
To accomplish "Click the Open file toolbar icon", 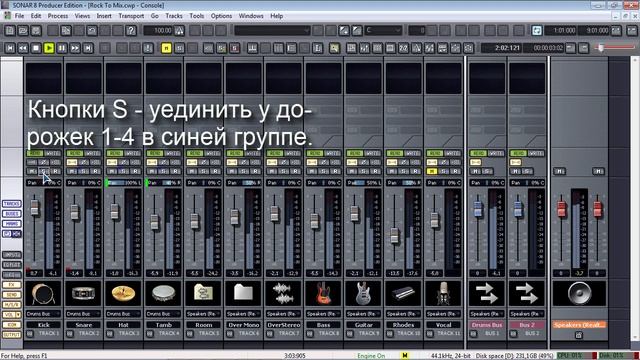I will point(23,31).
